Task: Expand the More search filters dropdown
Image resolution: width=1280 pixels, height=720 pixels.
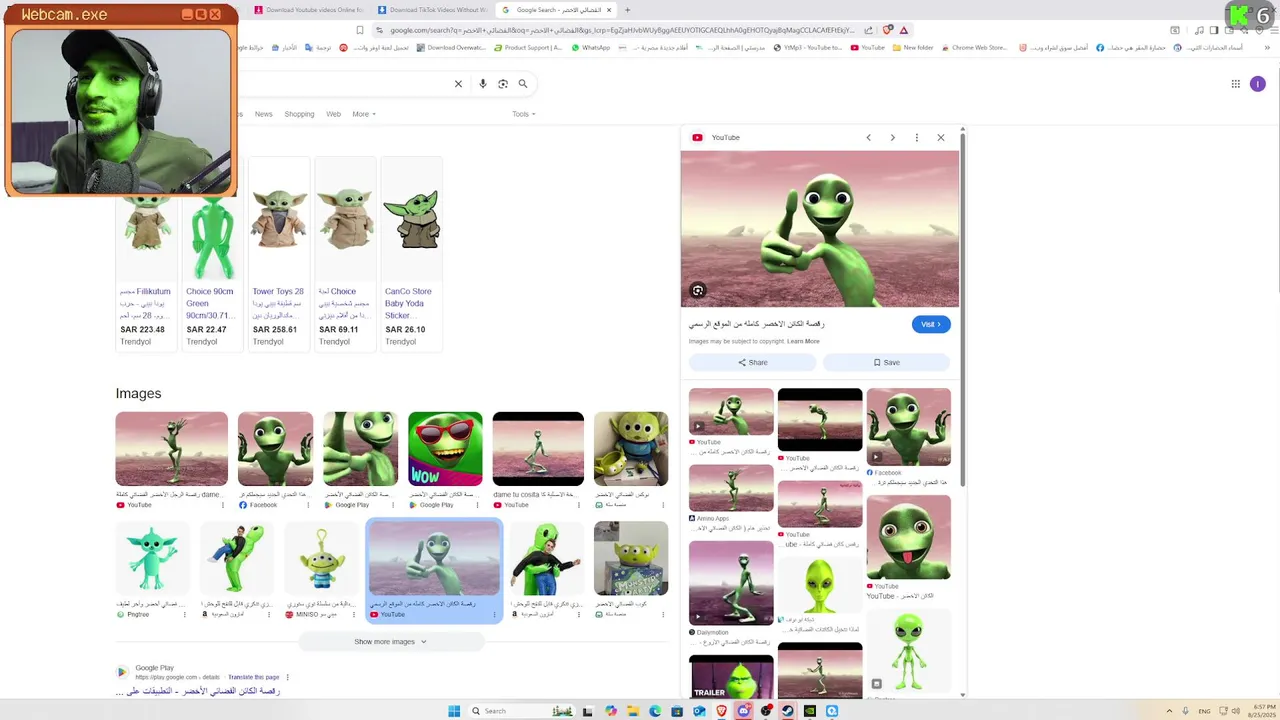Action: [364, 114]
